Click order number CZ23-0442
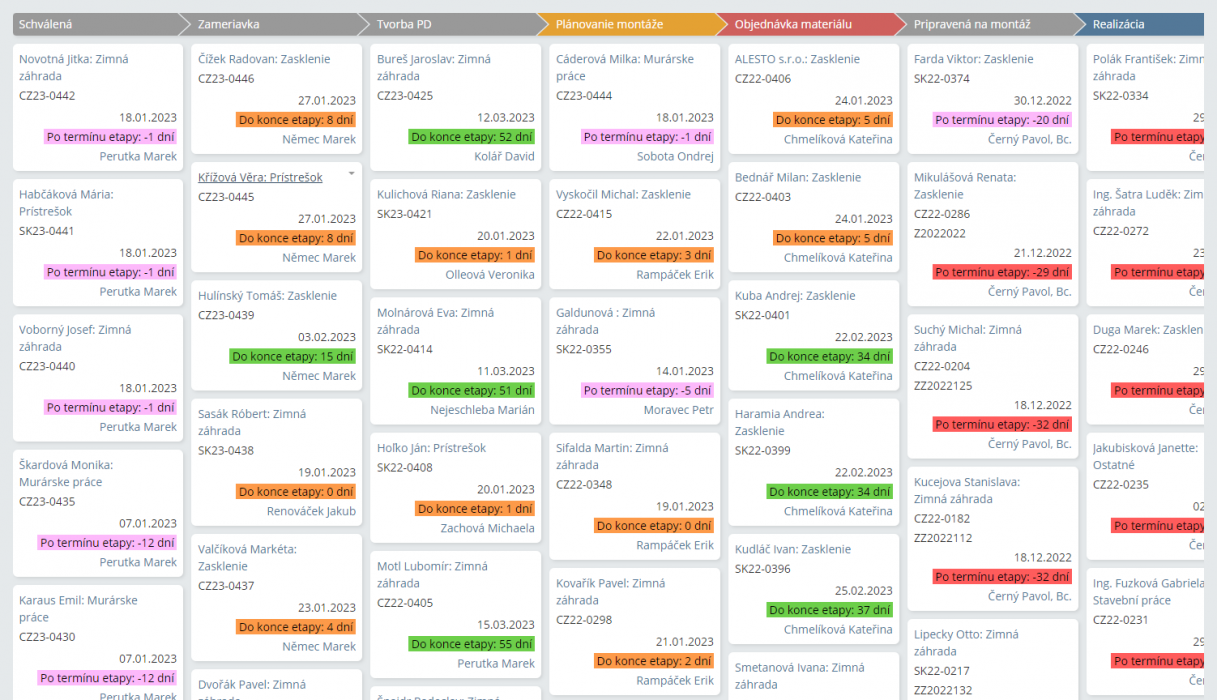Screen dimensions: 1217x700 47,96
